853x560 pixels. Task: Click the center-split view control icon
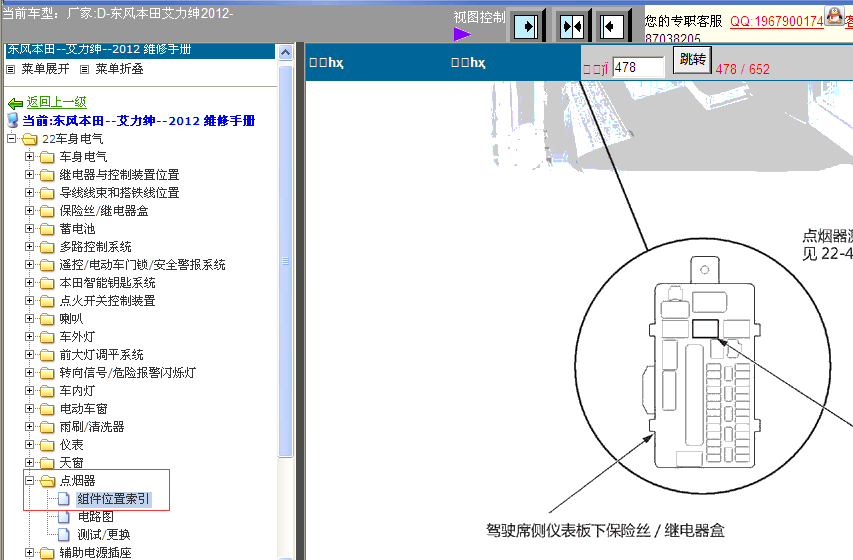click(572, 26)
